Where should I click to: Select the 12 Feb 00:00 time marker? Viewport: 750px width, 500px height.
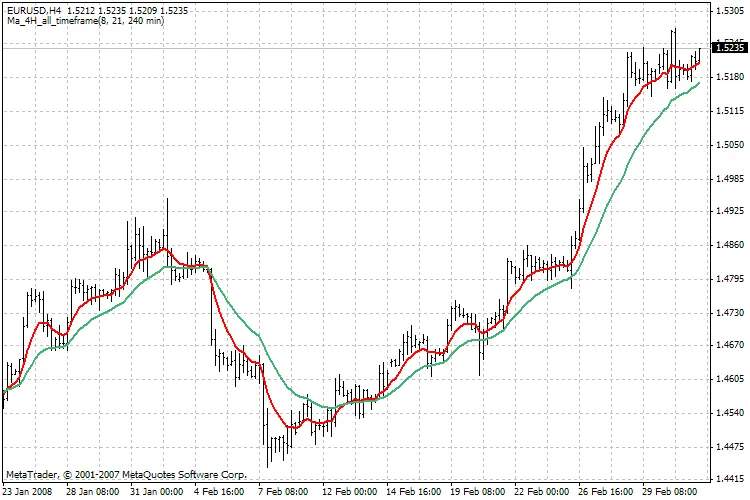(350, 492)
